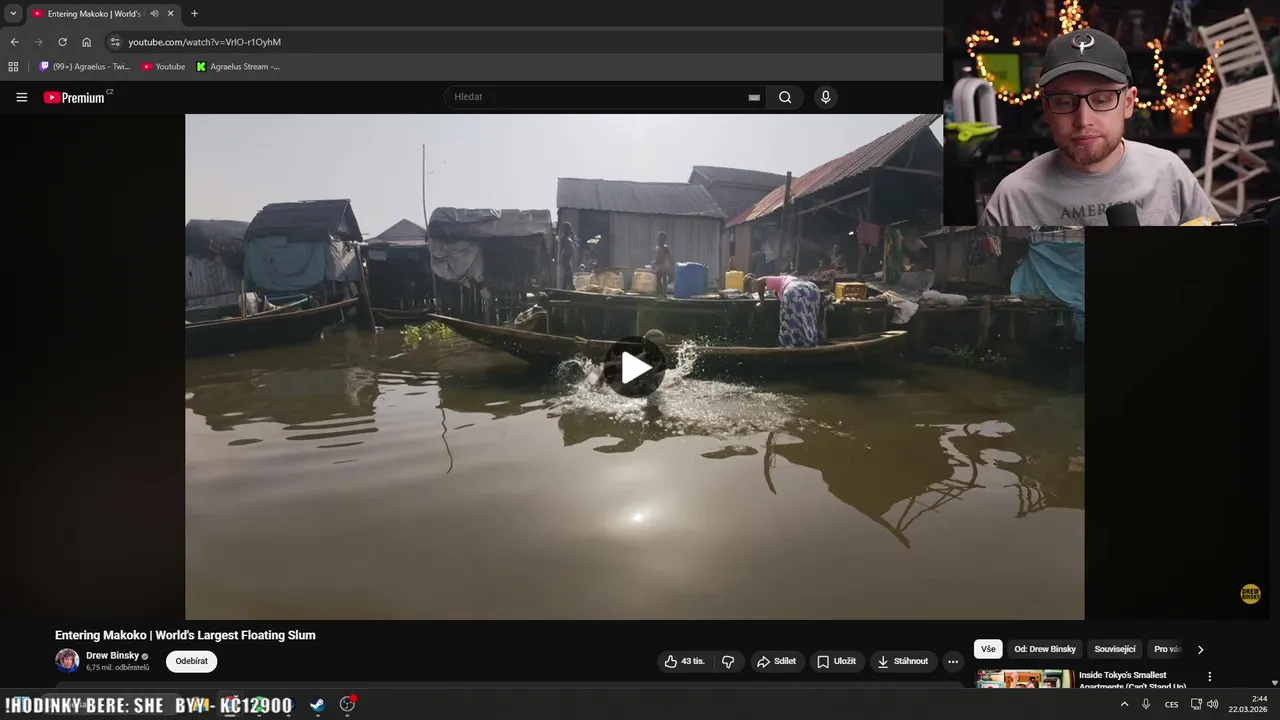The image size is (1280, 720).
Task: Open options menu for Inside Tokyo's video
Action: tap(1209, 677)
